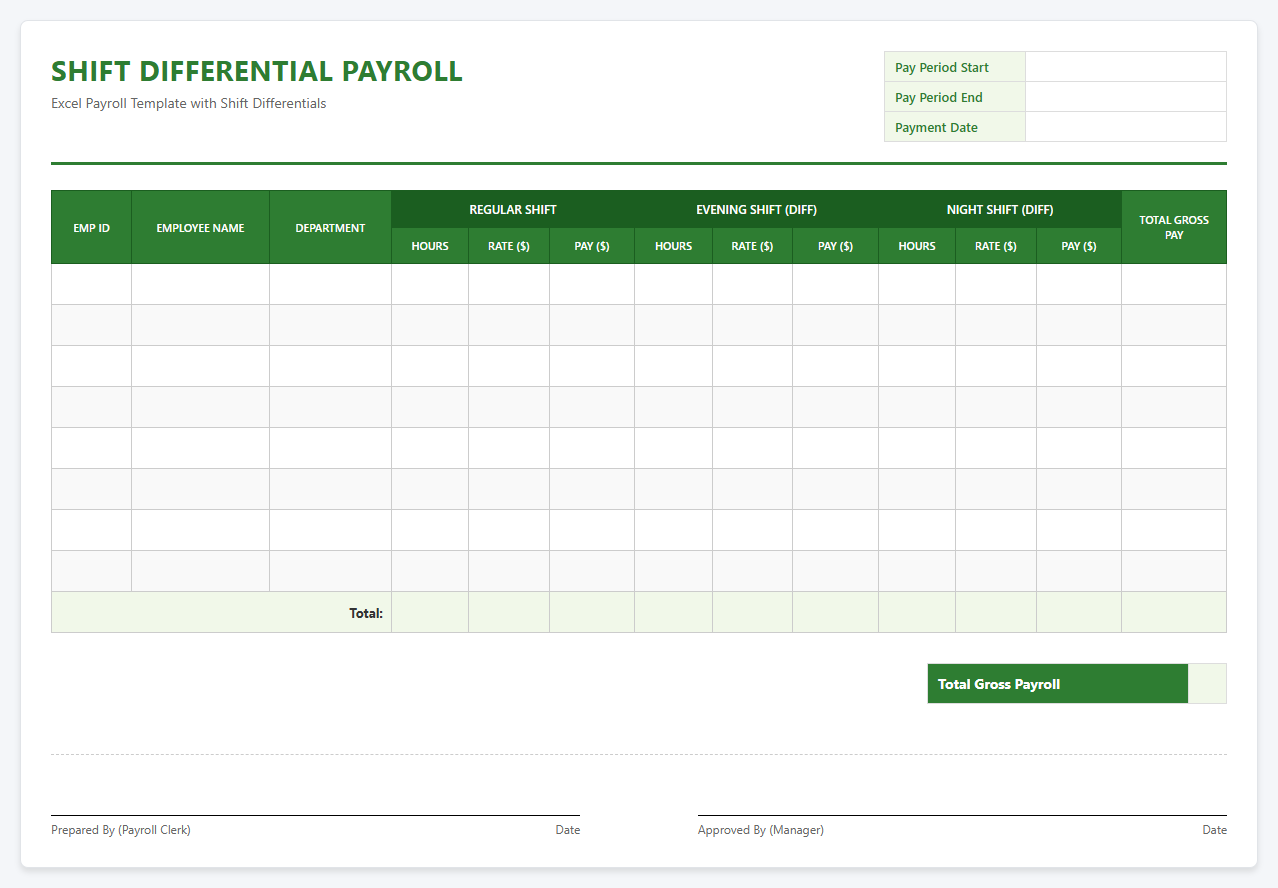Select Total row cell for Total Gross Pay
The width and height of the screenshot is (1278, 888).
click(1174, 612)
